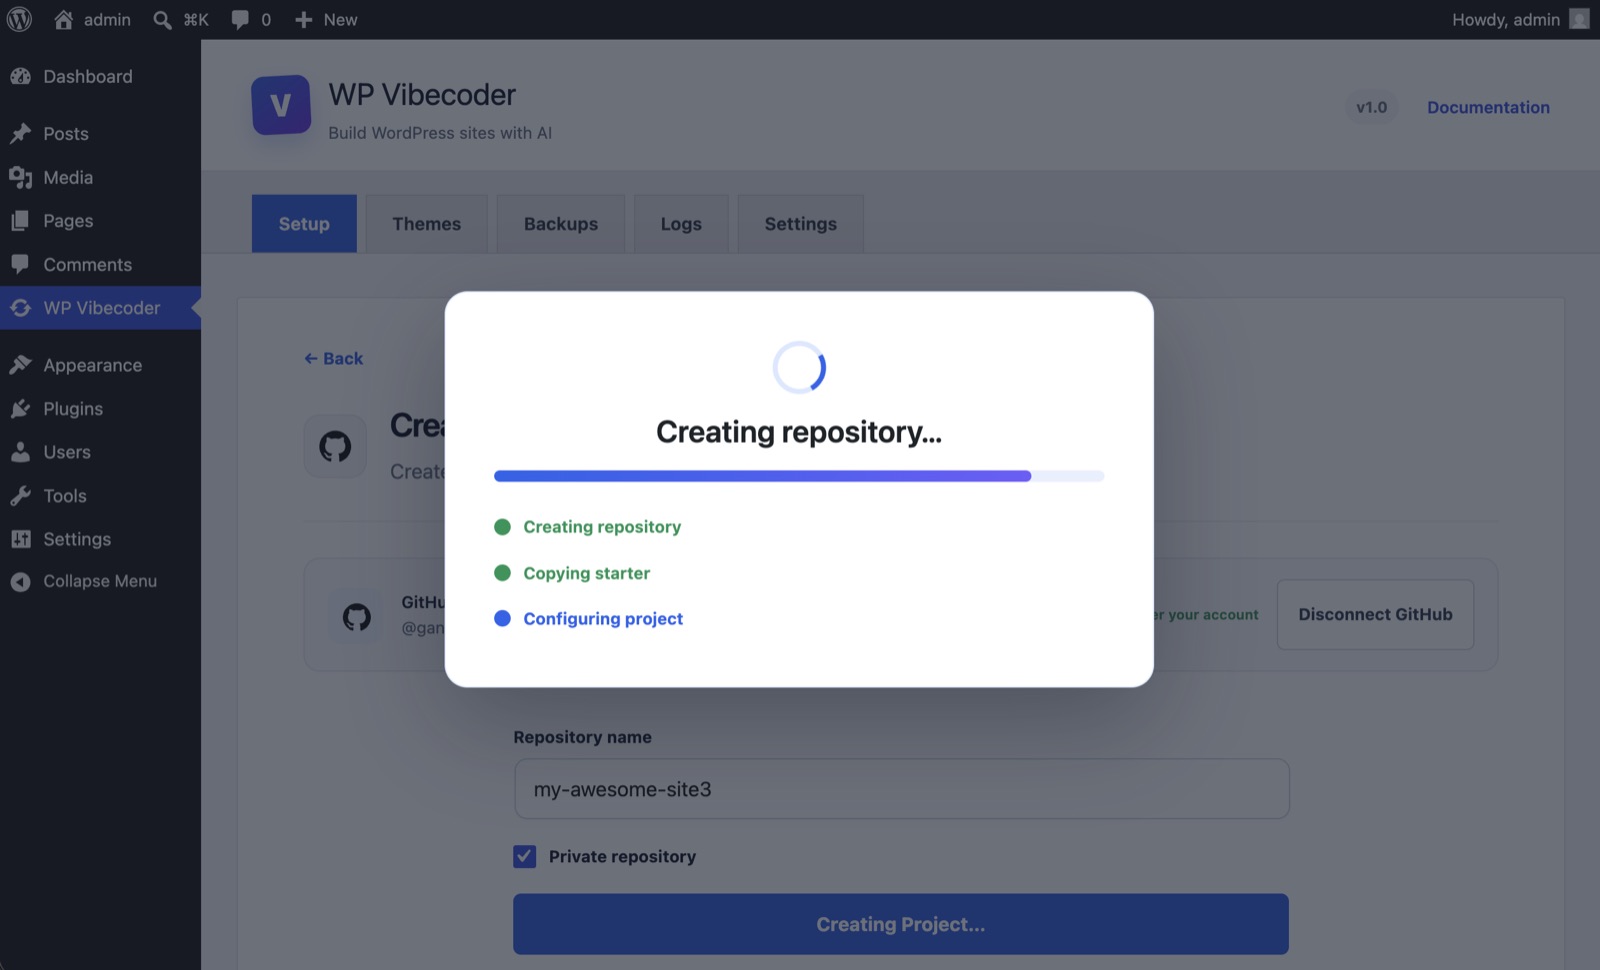Open the Backups tab
Viewport: 1600px width, 970px height.
click(x=561, y=224)
